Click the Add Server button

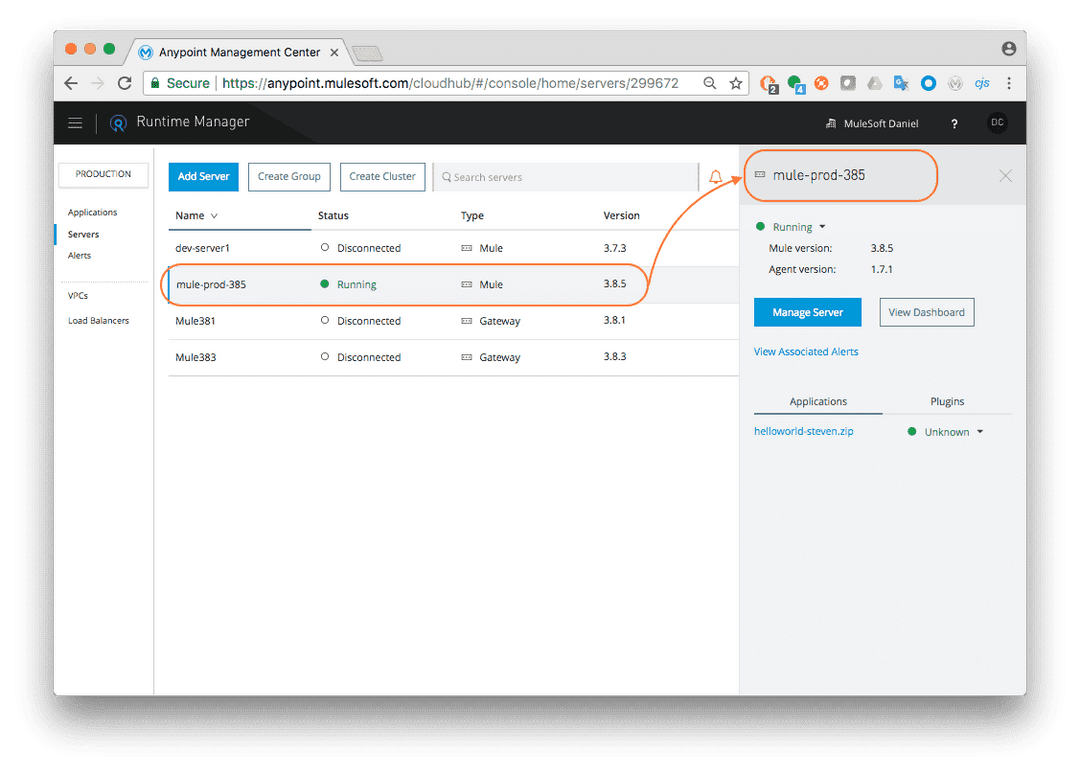coord(203,176)
